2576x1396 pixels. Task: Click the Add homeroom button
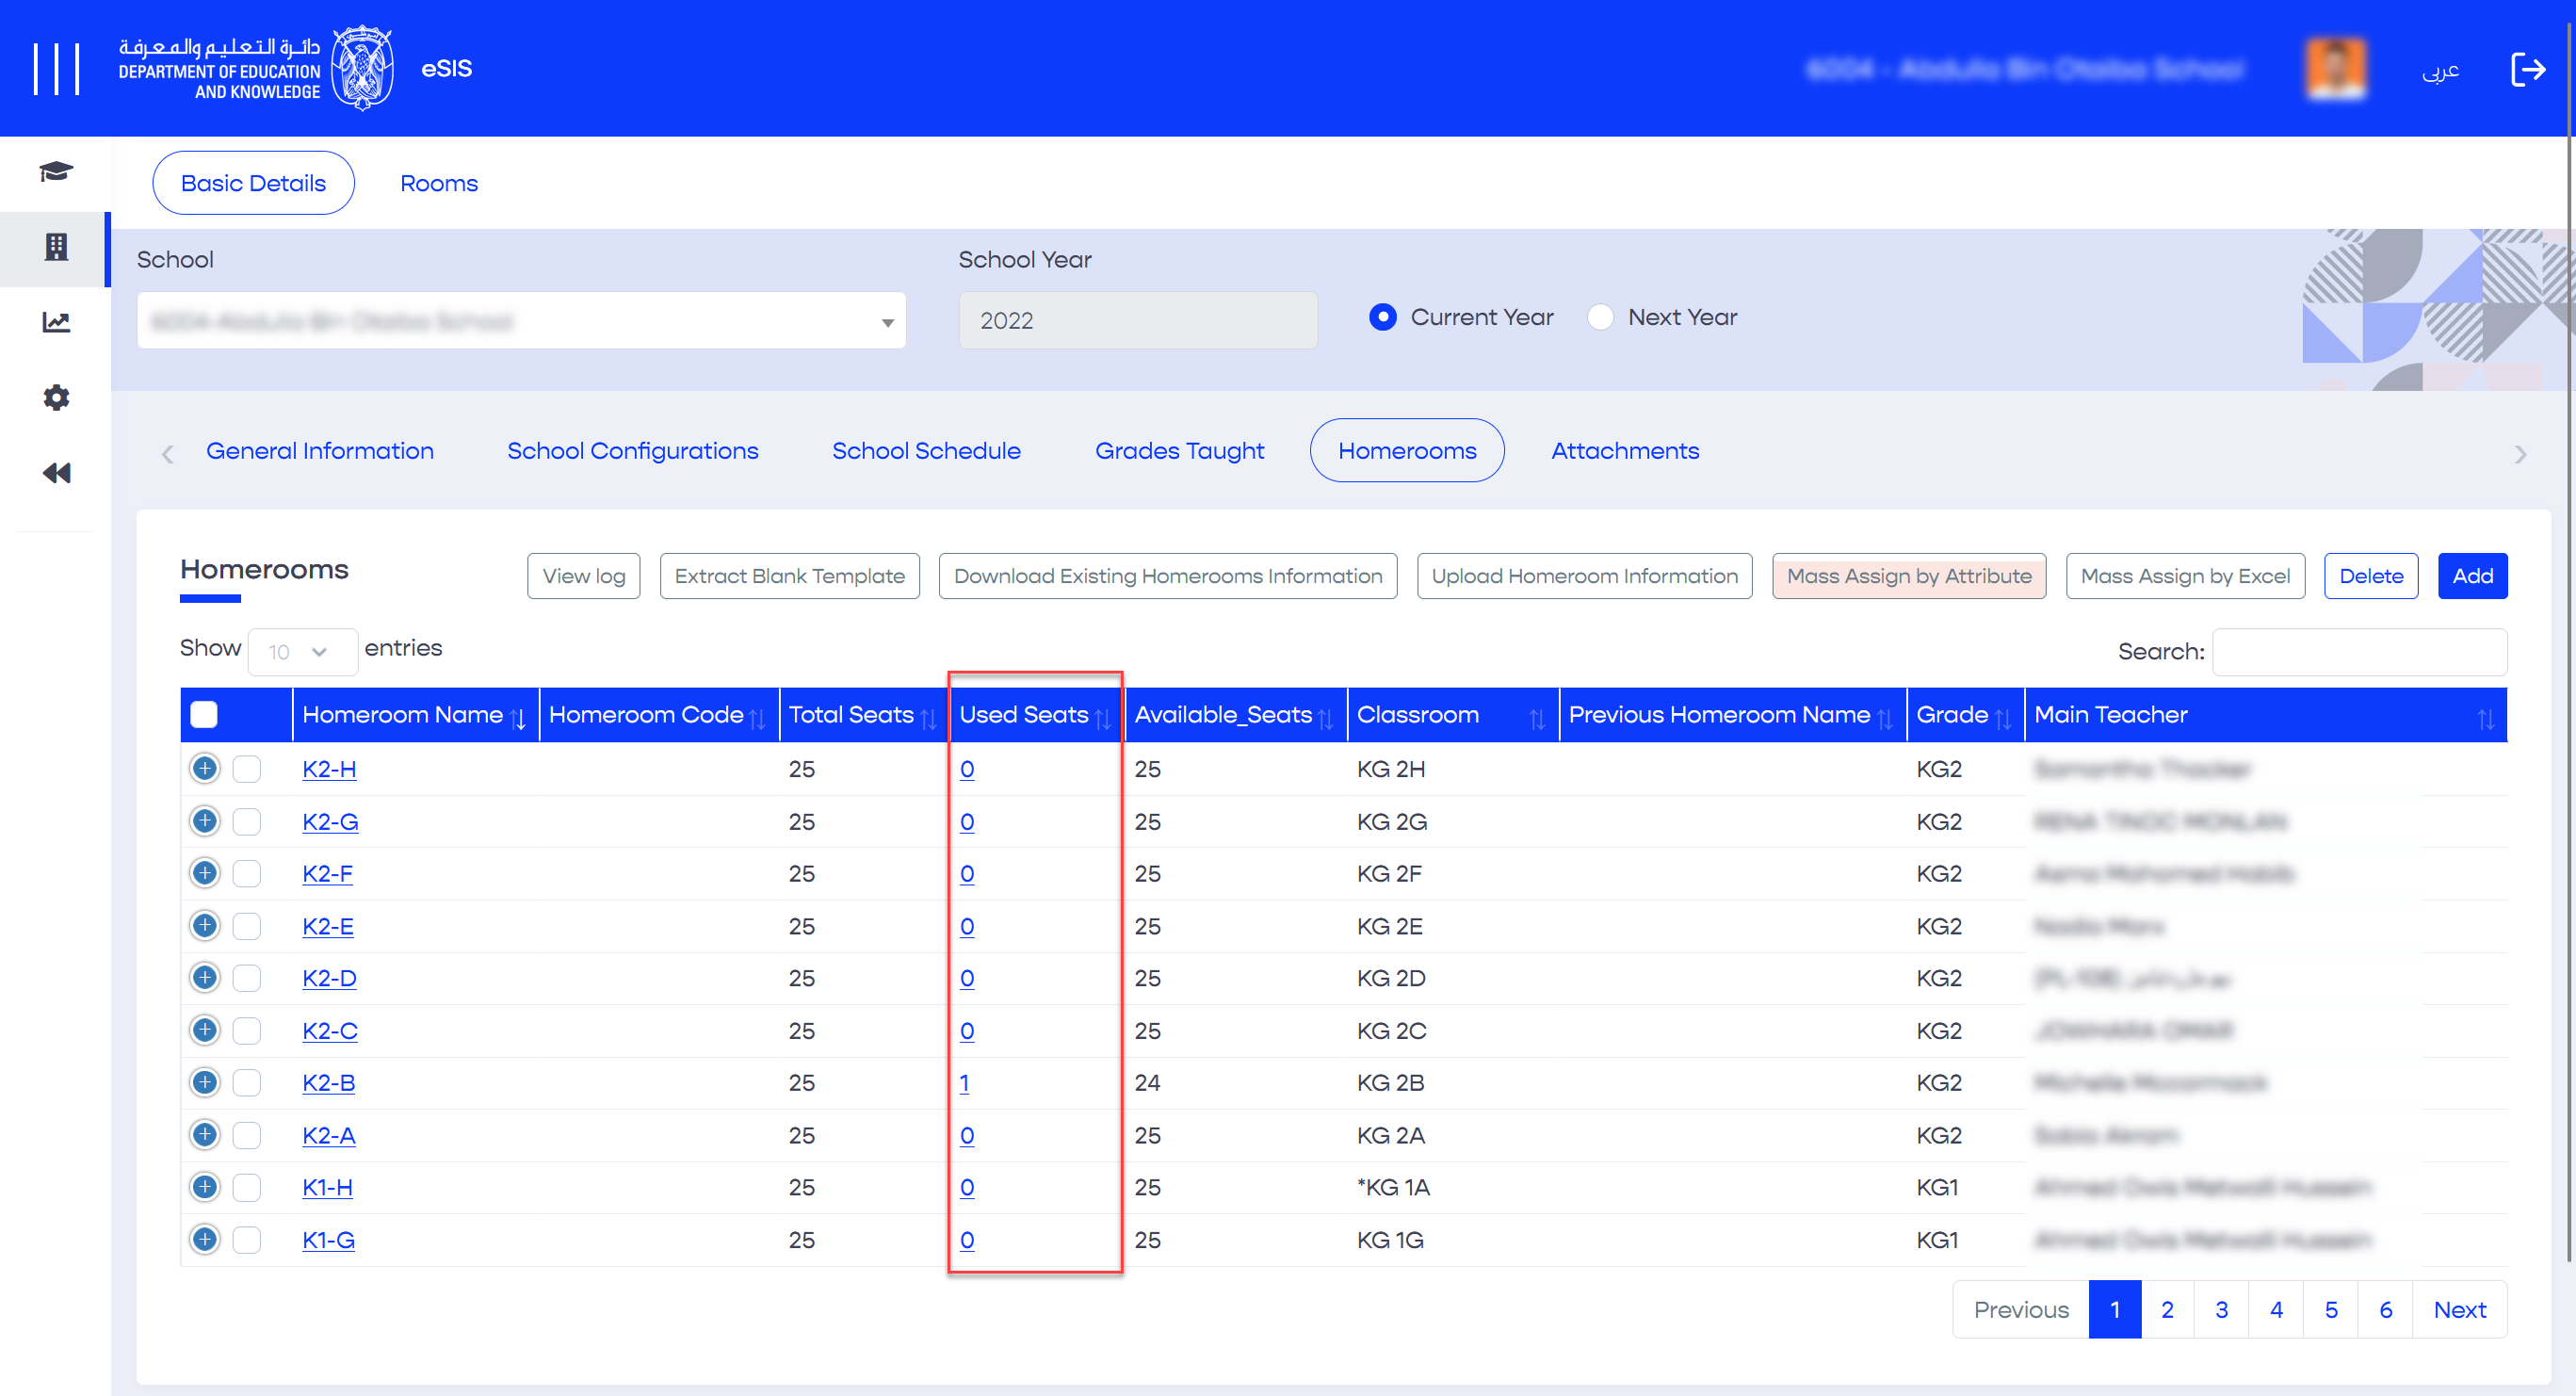2472,576
